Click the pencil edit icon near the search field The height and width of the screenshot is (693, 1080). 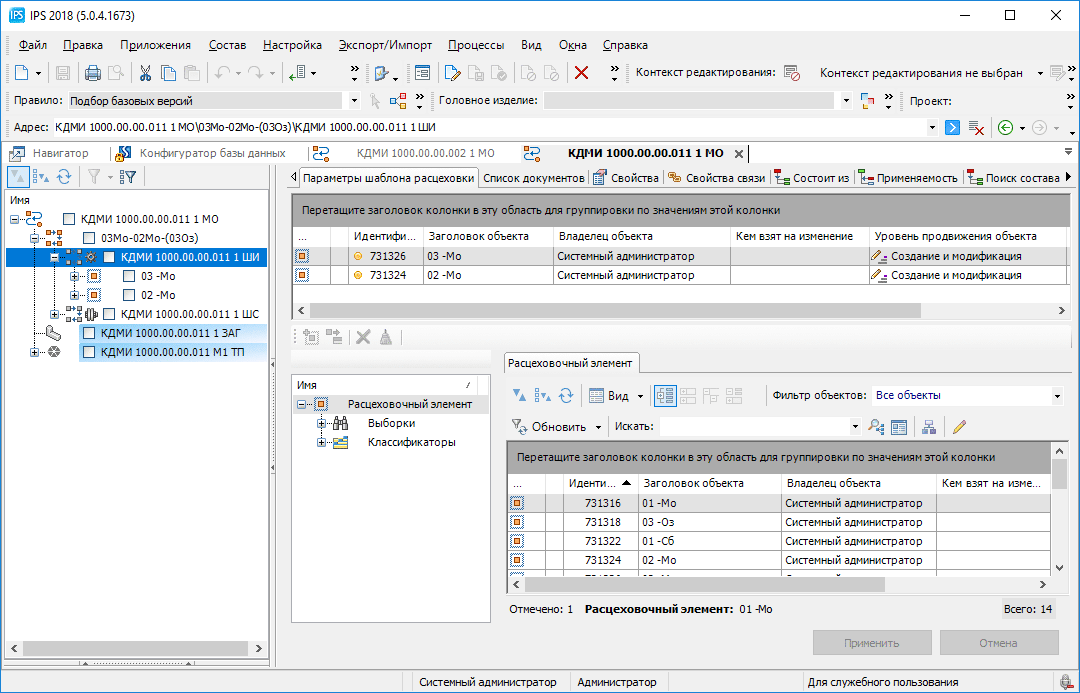959,426
